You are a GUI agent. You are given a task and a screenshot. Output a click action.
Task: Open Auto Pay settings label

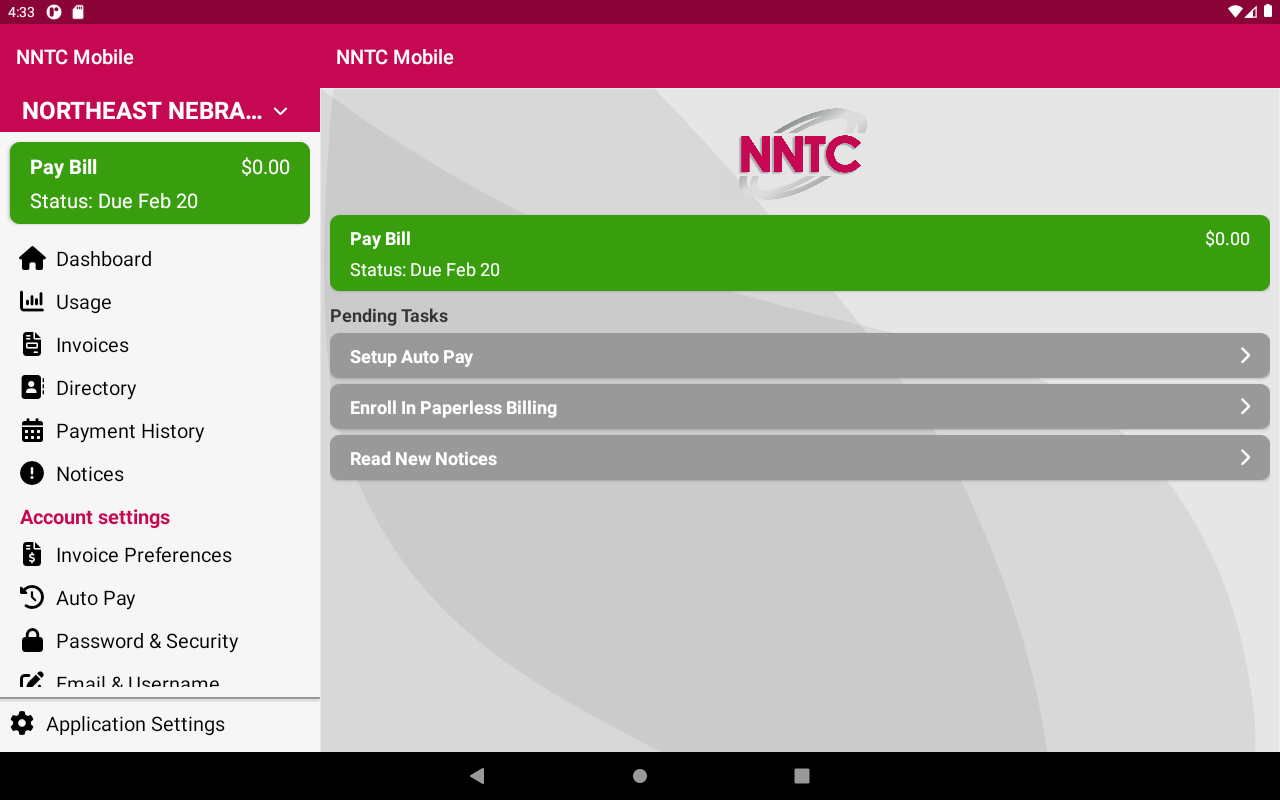[96, 598]
